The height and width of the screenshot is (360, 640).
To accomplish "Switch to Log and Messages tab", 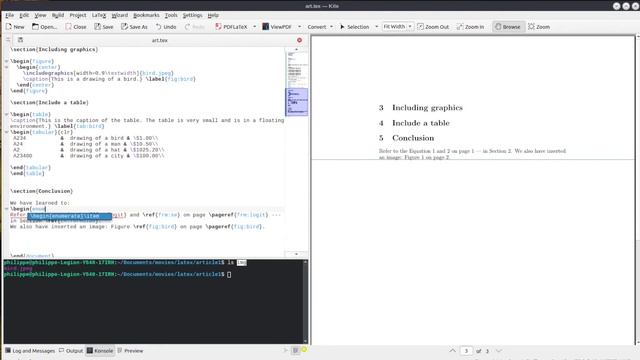I will click(x=30, y=351).
